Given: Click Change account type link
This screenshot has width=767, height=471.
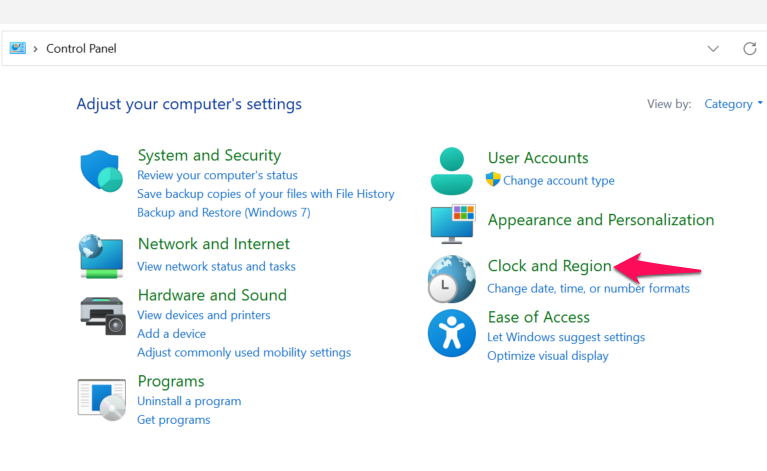Looking at the screenshot, I should (x=559, y=180).
